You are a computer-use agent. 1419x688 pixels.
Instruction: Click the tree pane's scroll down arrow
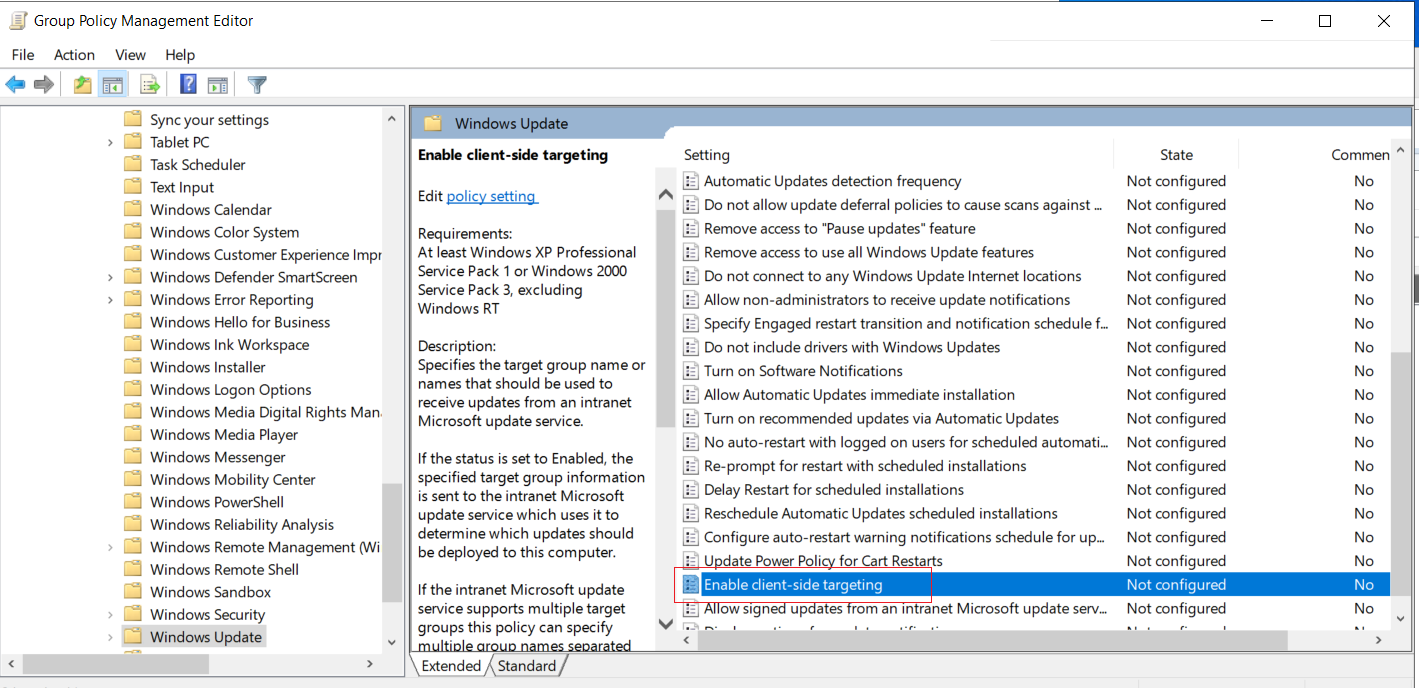[x=392, y=642]
